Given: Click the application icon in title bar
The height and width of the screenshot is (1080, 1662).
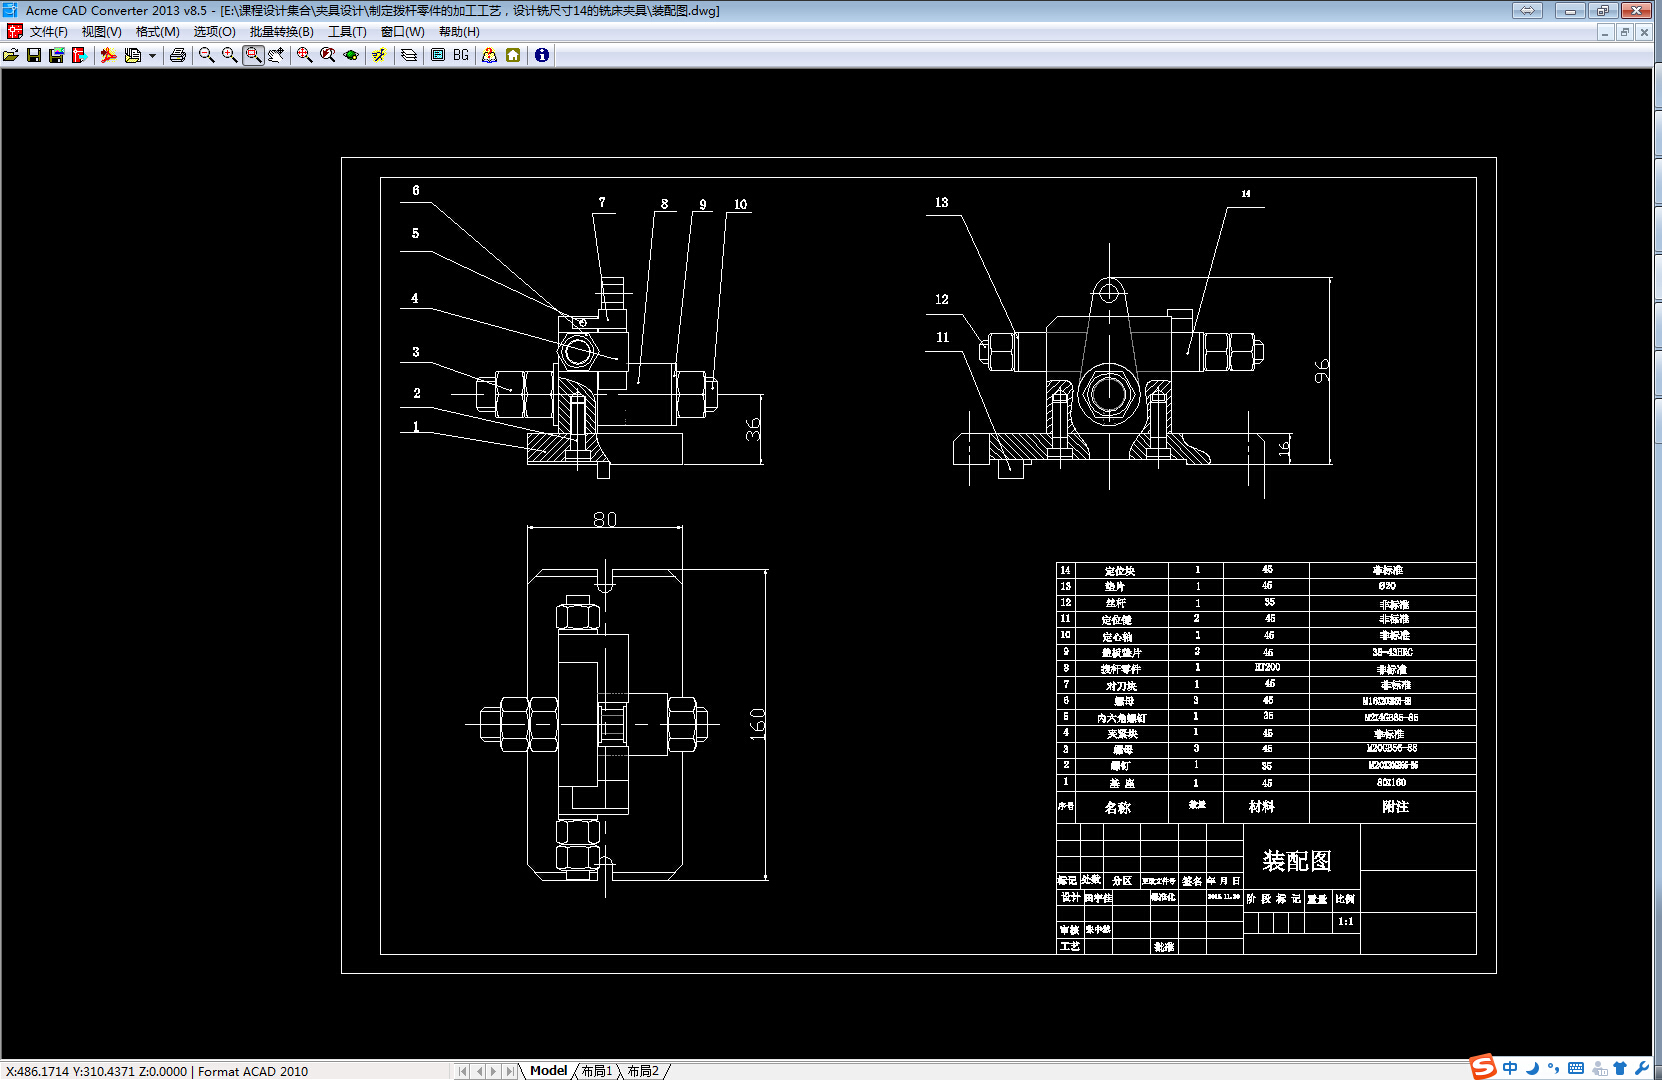Looking at the screenshot, I should pyautogui.click(x=11, y=10).
